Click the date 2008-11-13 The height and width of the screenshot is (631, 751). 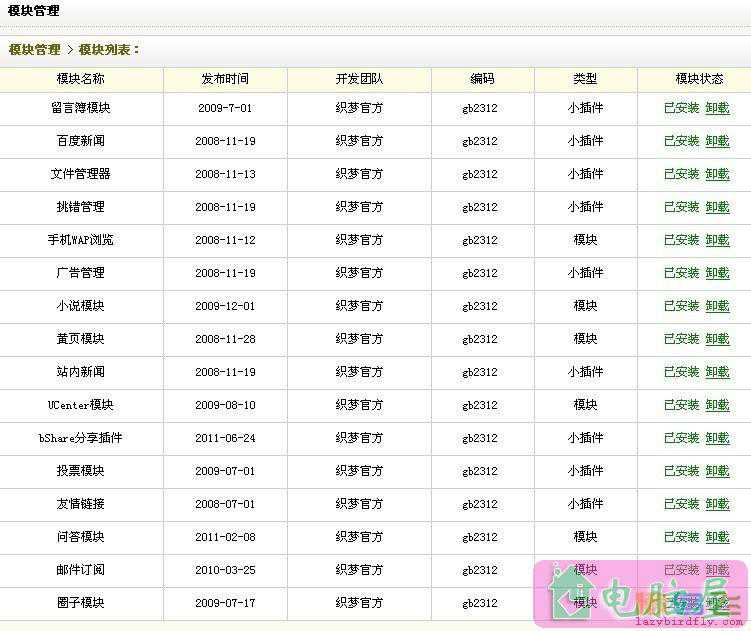(x=225, y=174)
